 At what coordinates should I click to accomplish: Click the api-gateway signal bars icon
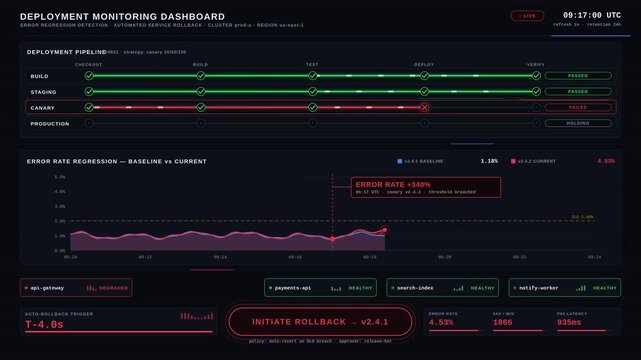coord(91,288)
